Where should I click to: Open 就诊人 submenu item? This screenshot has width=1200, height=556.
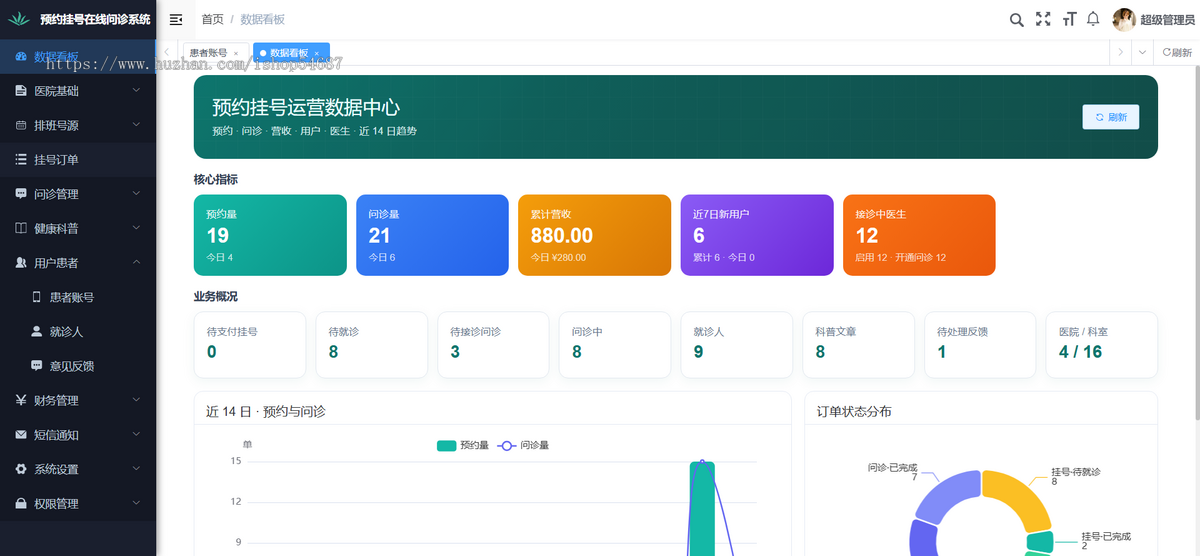78,331
